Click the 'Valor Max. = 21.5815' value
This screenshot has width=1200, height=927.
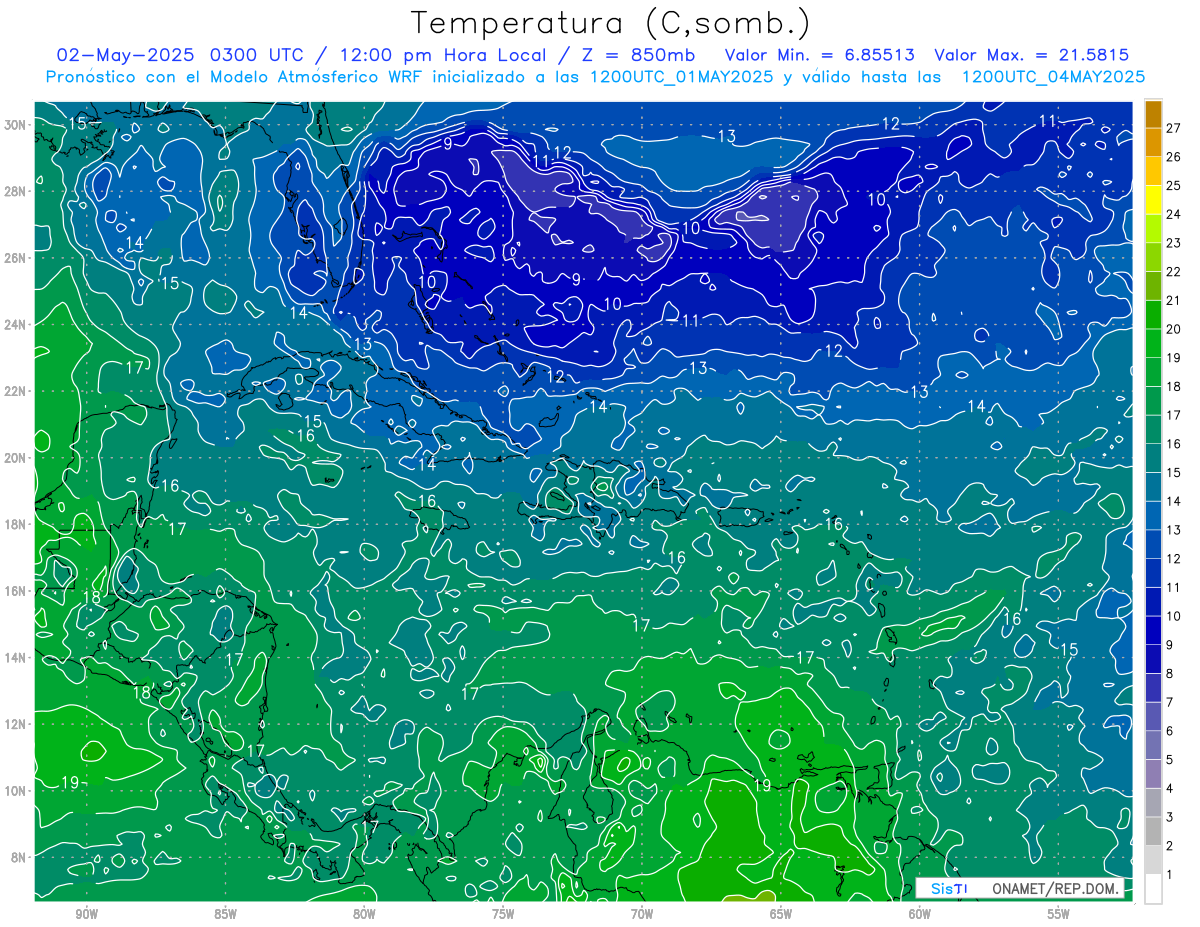pos(1032,55)
